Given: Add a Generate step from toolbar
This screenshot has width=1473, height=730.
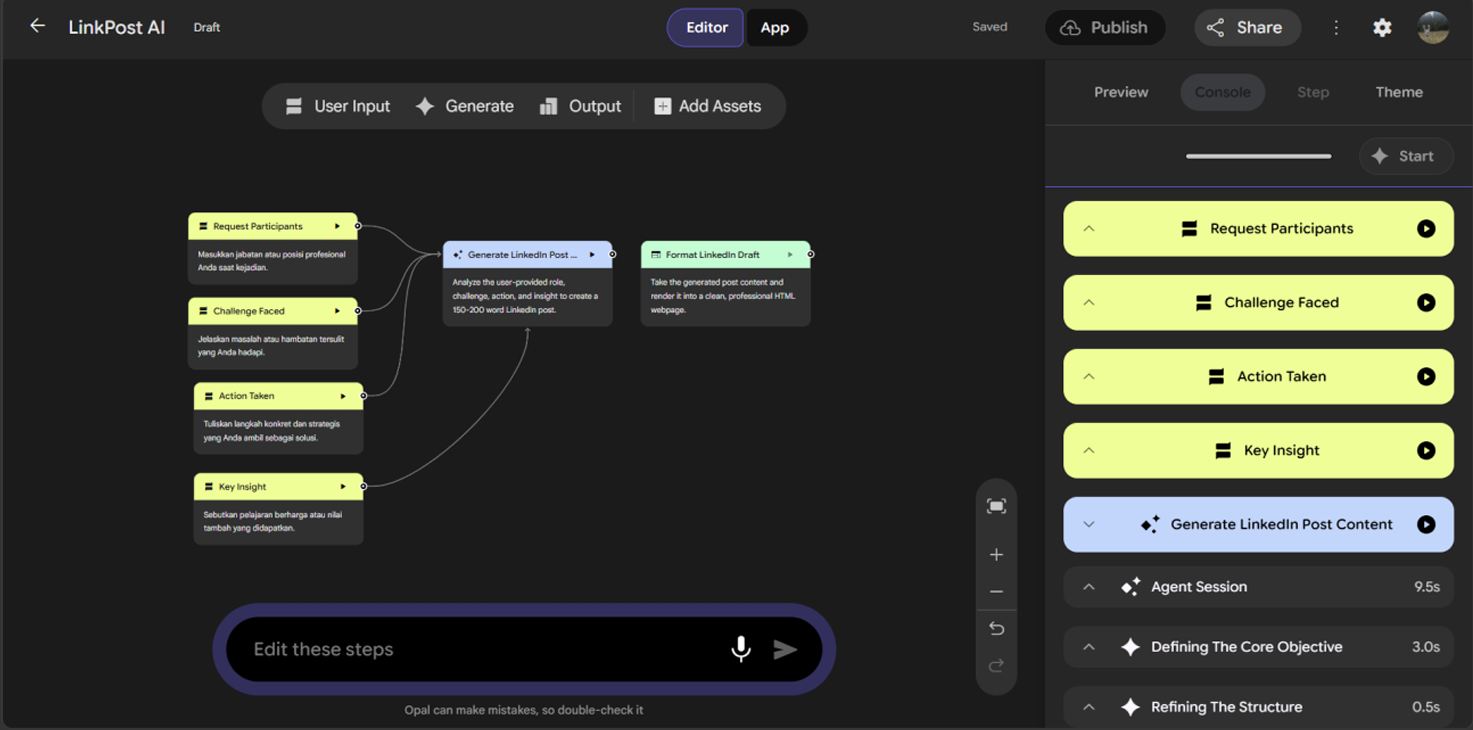Looking at the screenshot, I should click(x=465, y=106).
